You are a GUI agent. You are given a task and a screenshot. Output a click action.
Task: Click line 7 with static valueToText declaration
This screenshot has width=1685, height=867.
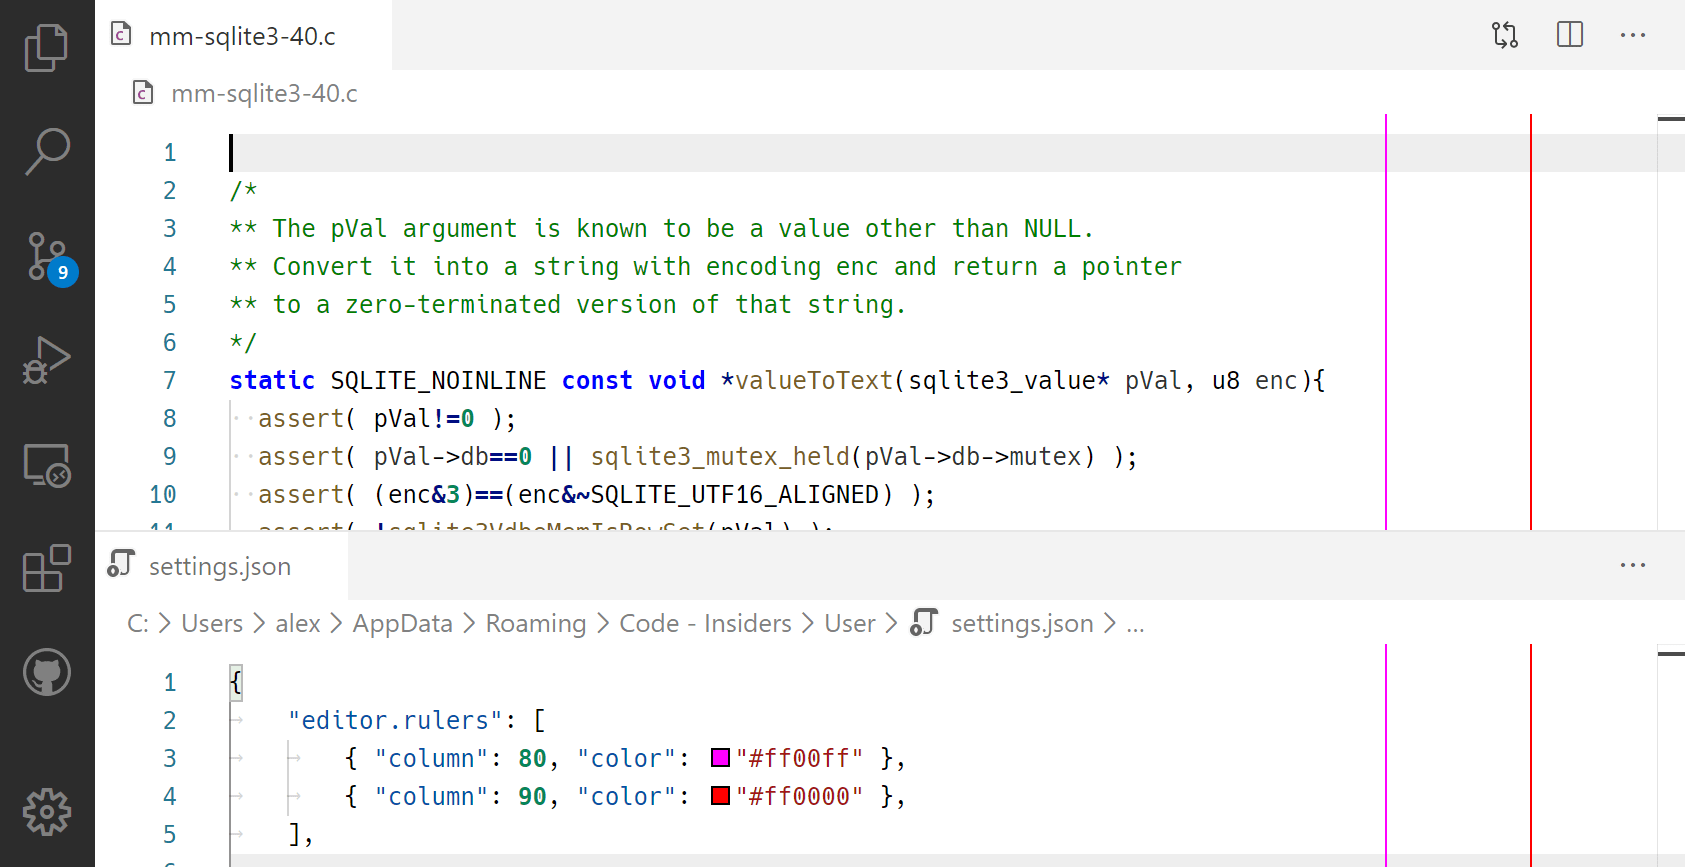(776, 381)
